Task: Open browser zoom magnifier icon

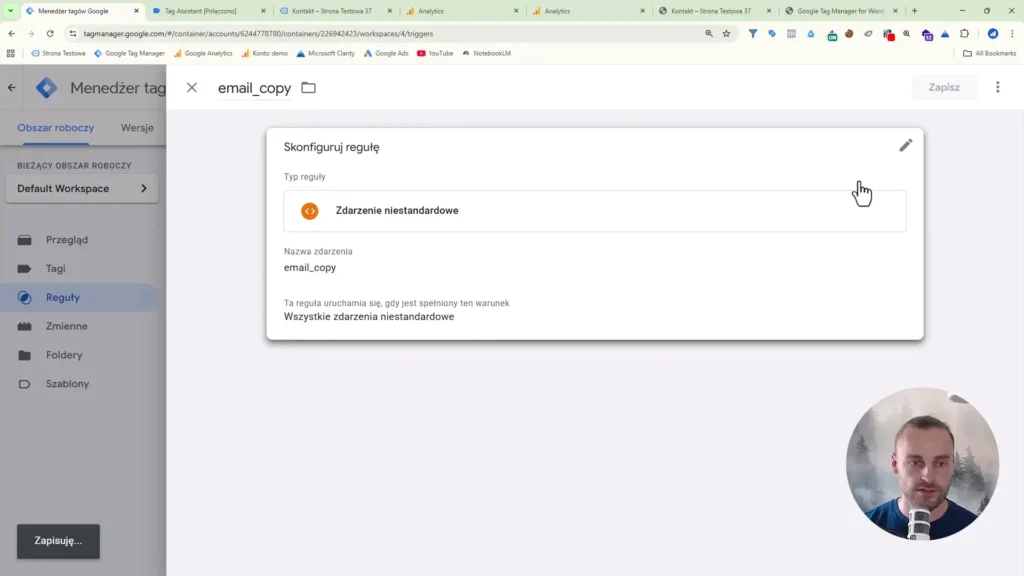Action: point(709,33)
